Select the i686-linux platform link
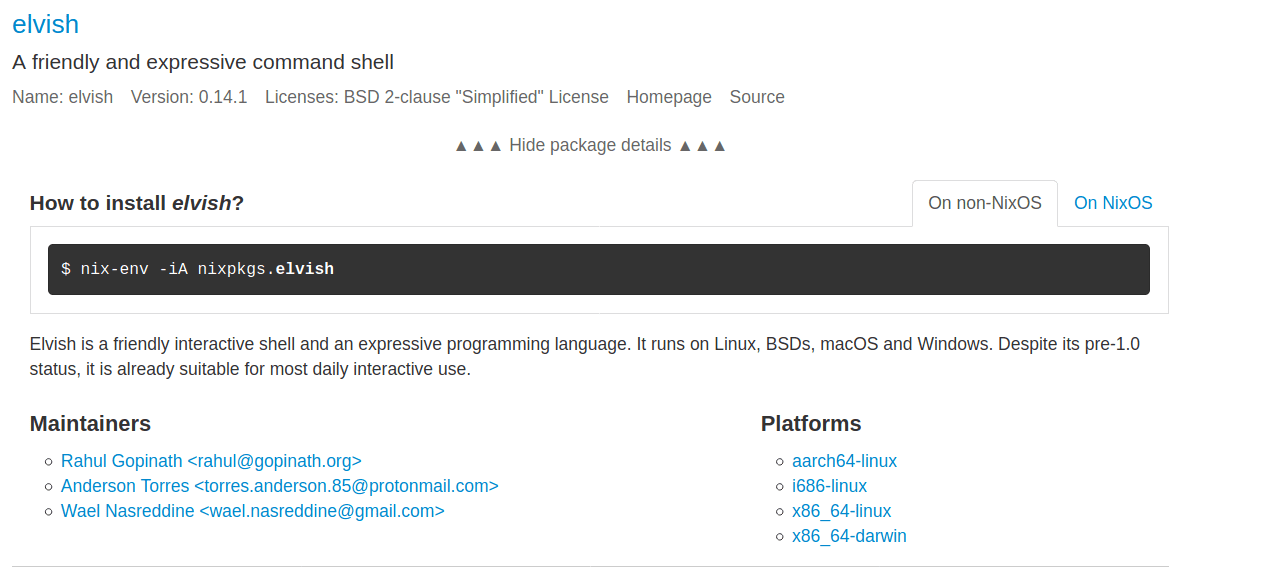 (x=829, y=486)
